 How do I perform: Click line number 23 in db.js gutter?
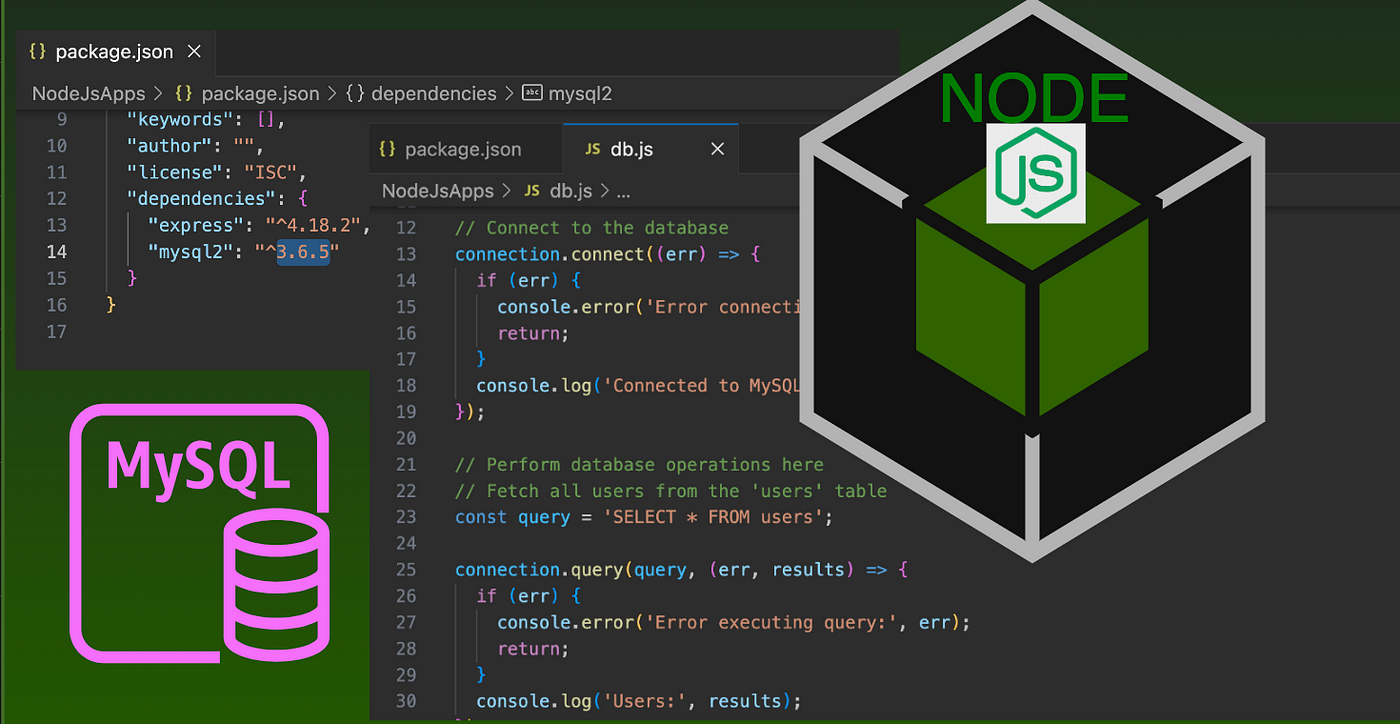pos(405,517)
